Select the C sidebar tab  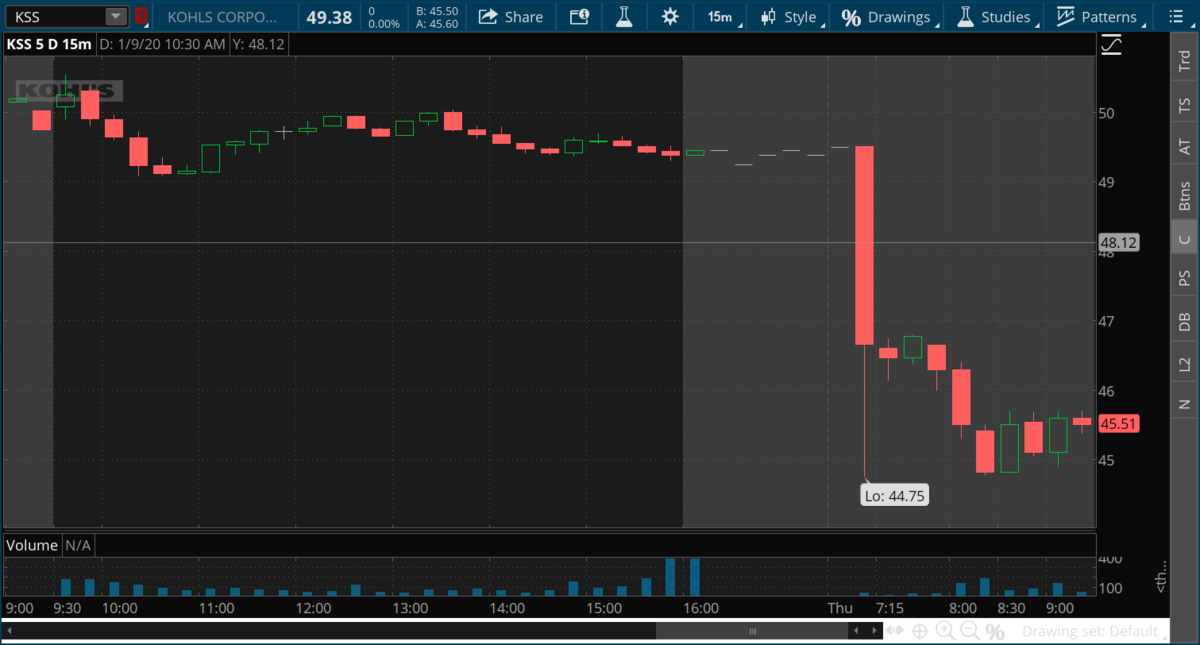click(x=1185, y=239)
